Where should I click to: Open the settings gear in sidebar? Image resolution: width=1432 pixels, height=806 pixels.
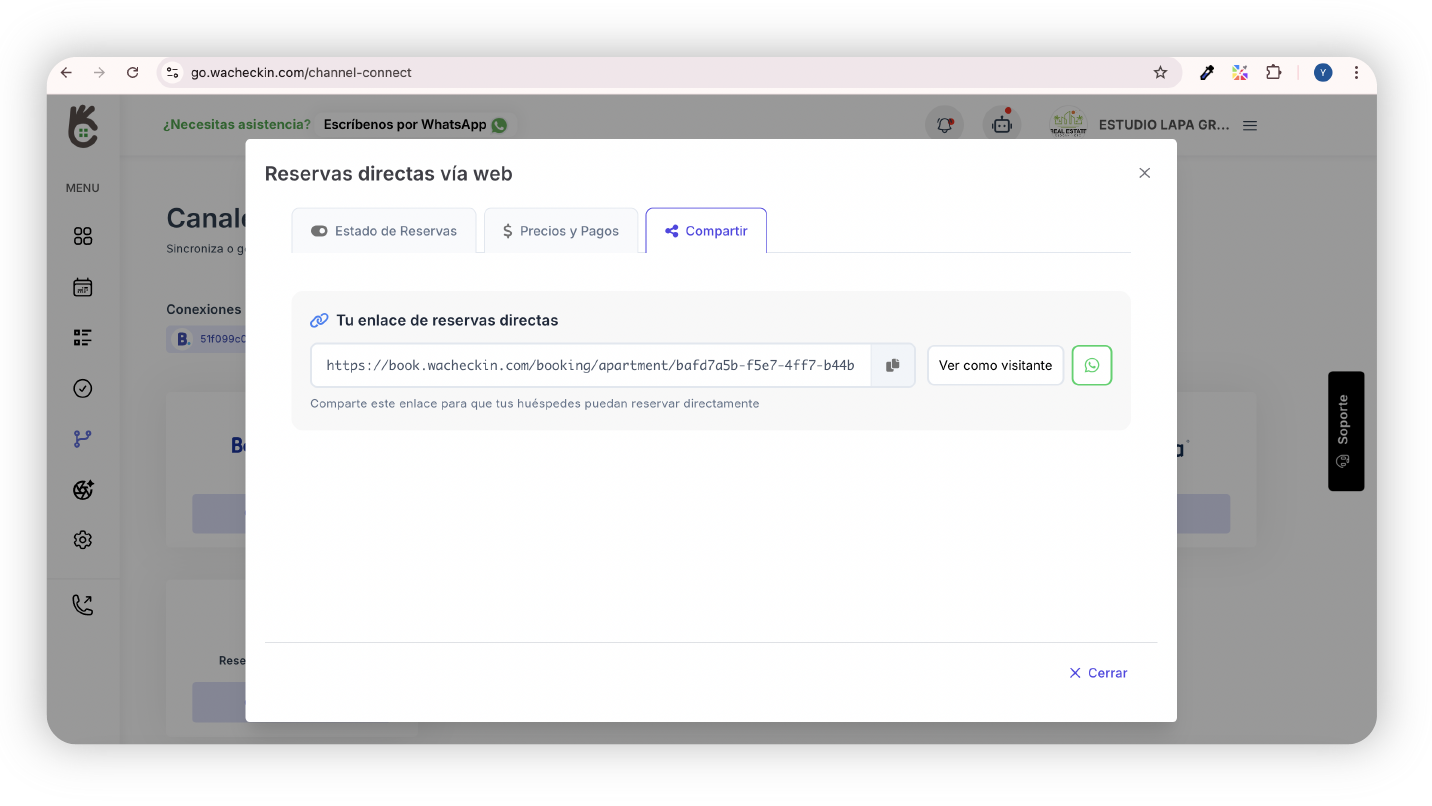point(83,540)
